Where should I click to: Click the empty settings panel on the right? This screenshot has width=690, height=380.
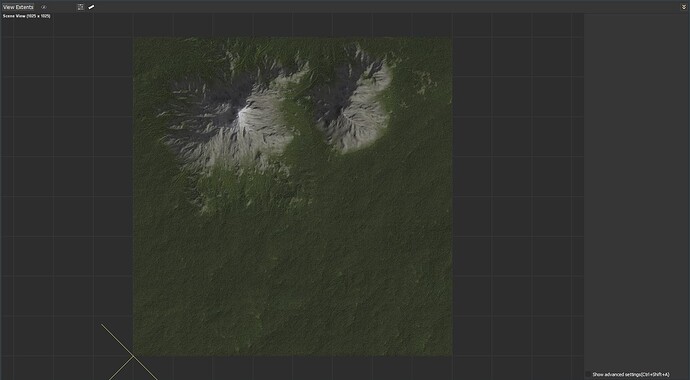click(x=636, y=189)
